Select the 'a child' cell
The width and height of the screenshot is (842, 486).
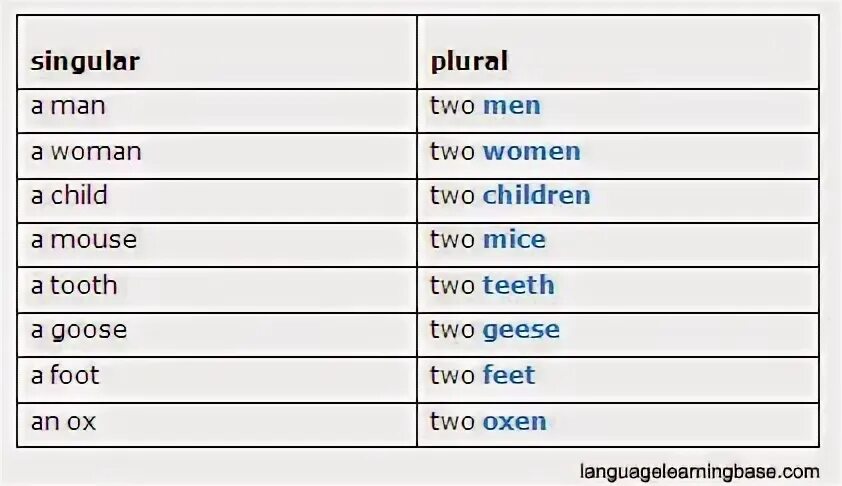pos(217,201)
